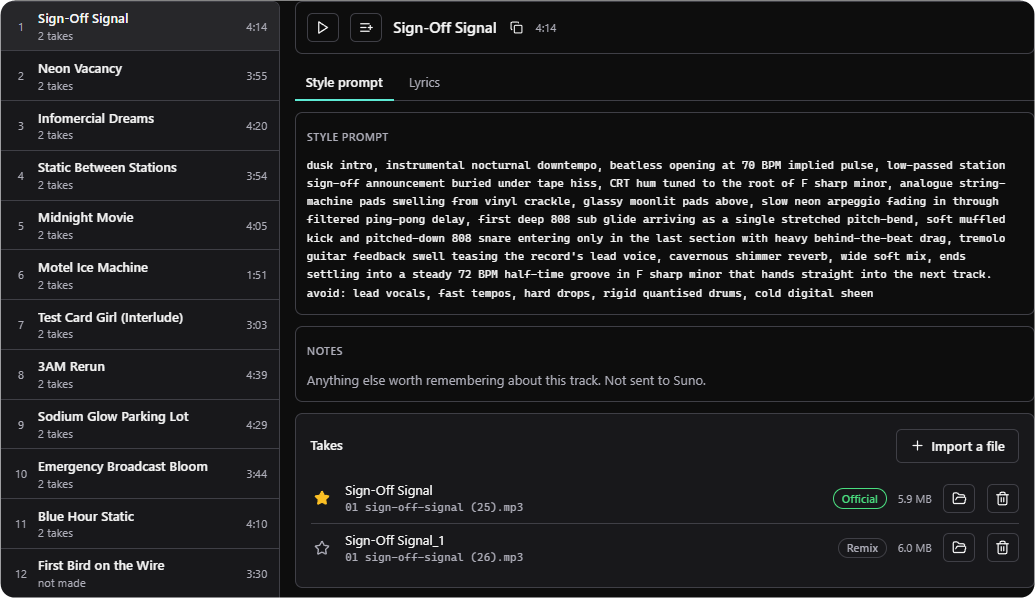The height and width of the screenshot is (598, 1035).
Task: Unstar the official Sign-Off Signal take
Action: [x=322, y=498]
